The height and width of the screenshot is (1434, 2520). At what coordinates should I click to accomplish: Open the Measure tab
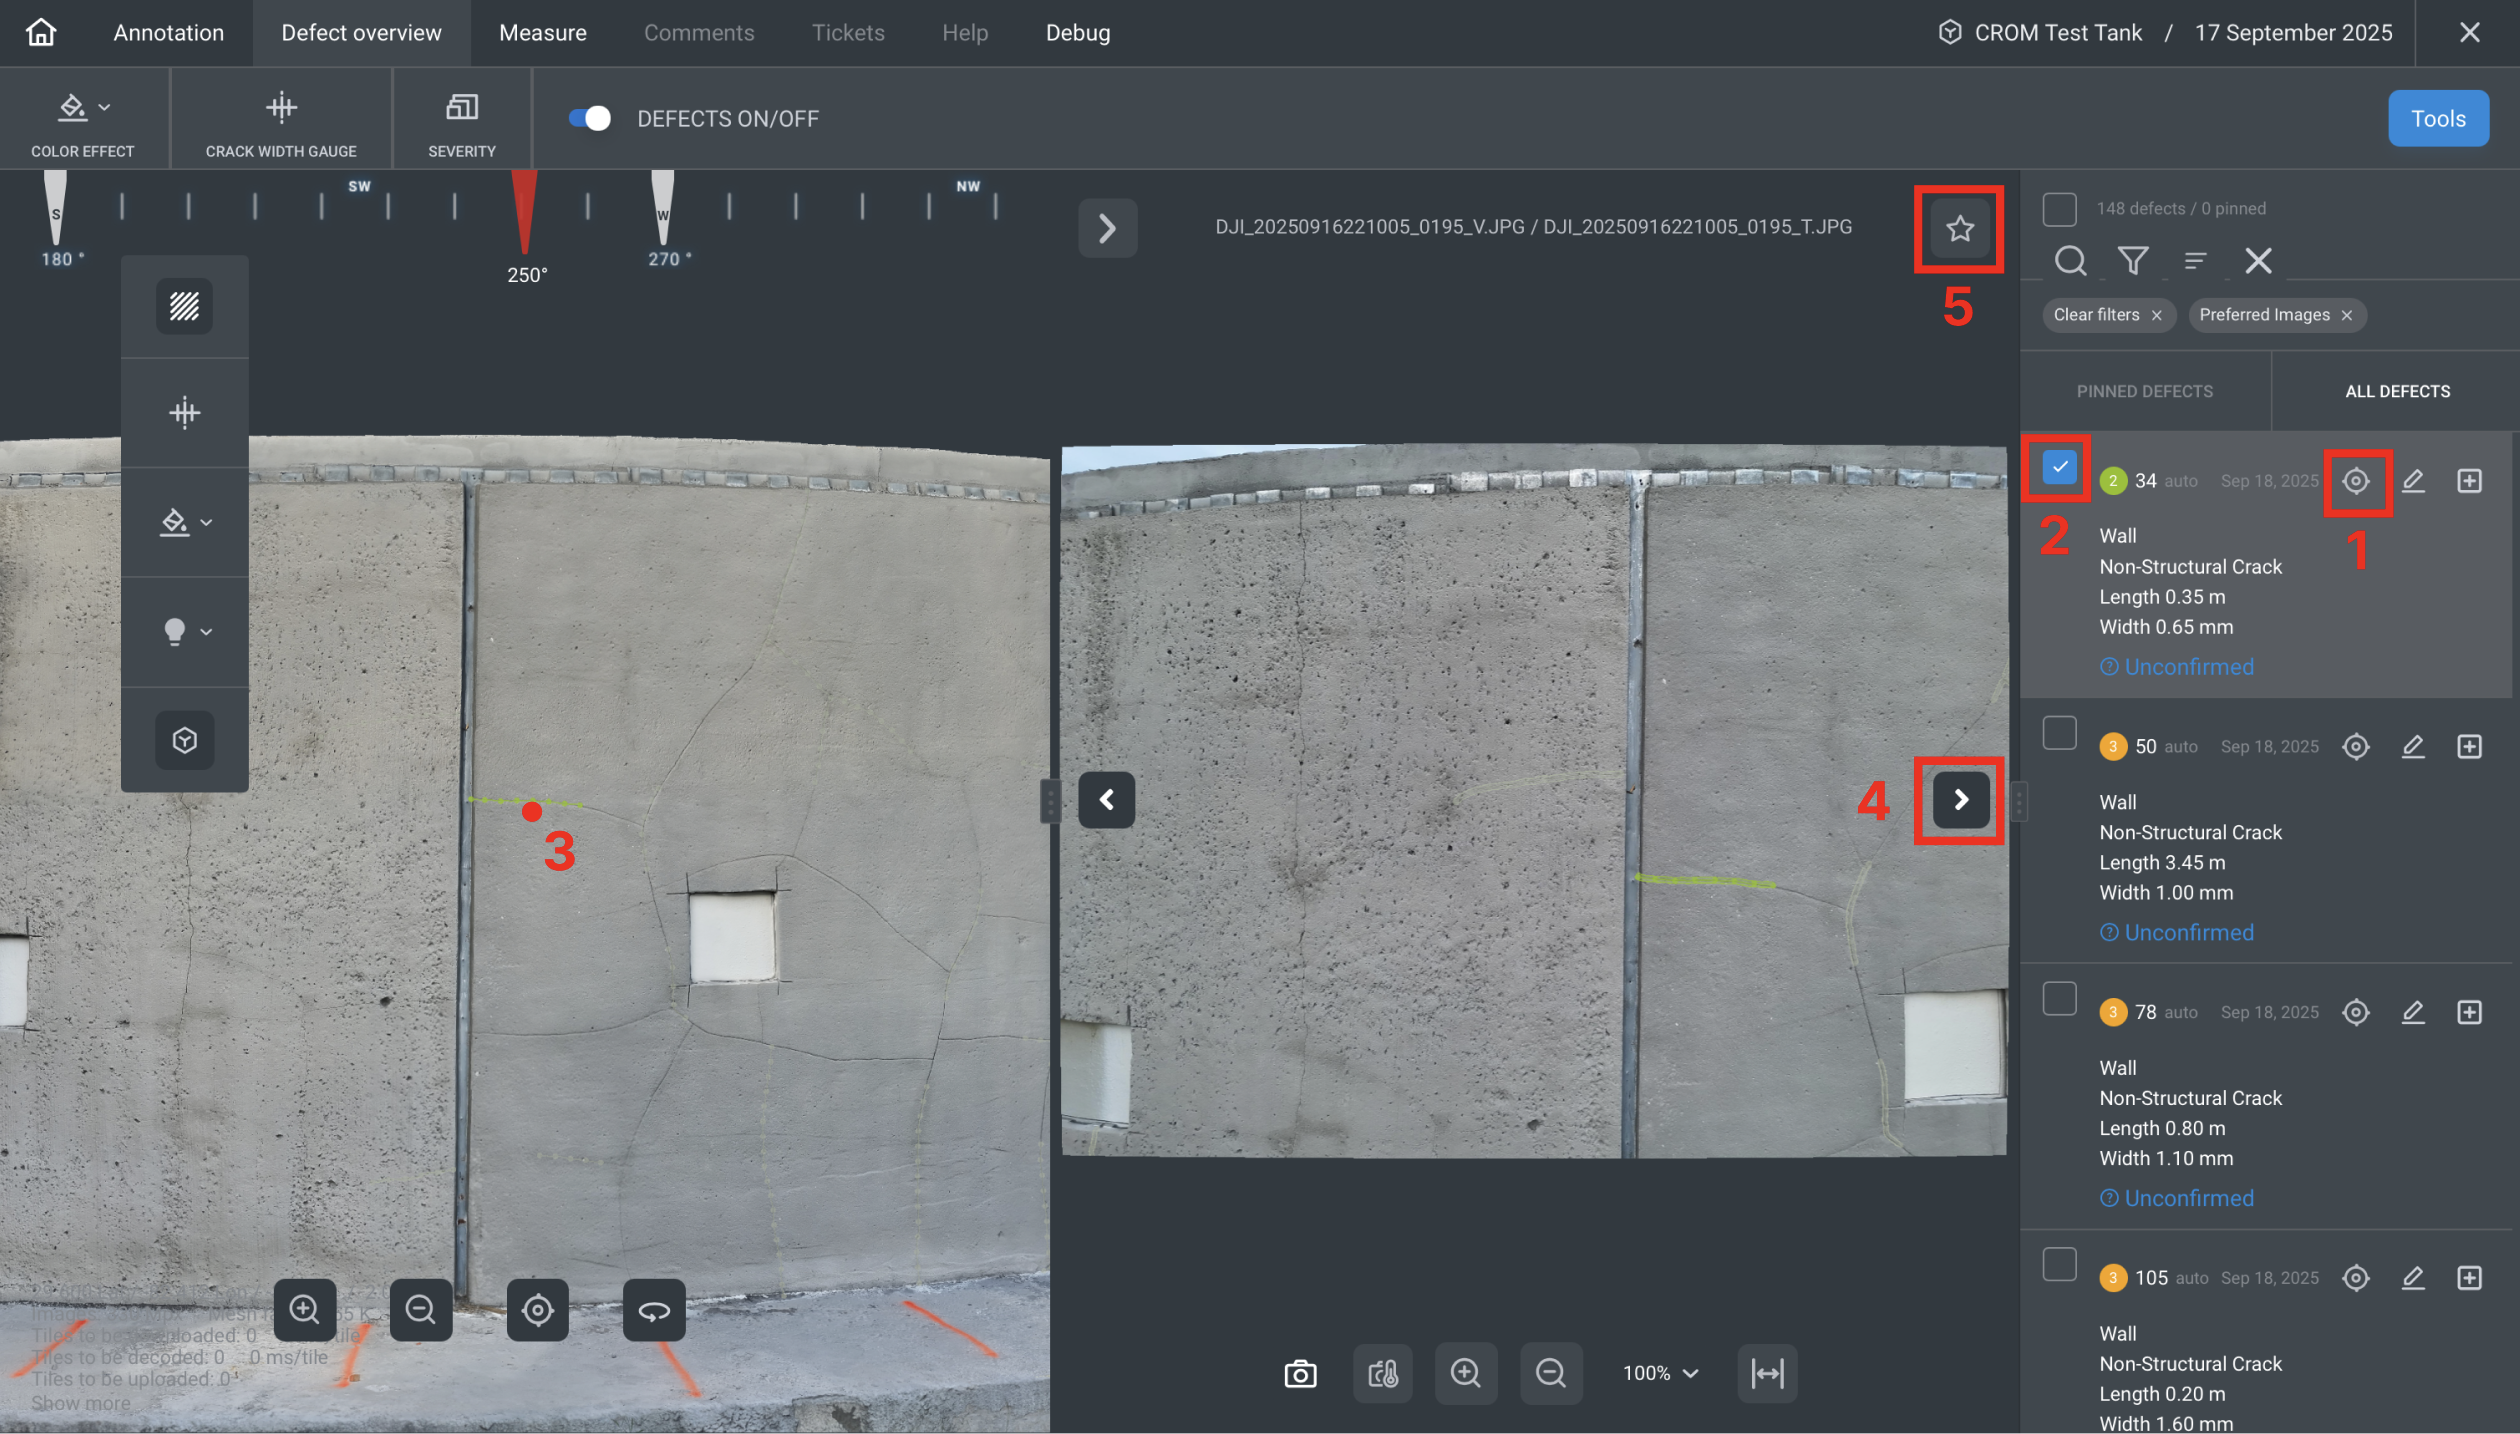coord(542,33)
